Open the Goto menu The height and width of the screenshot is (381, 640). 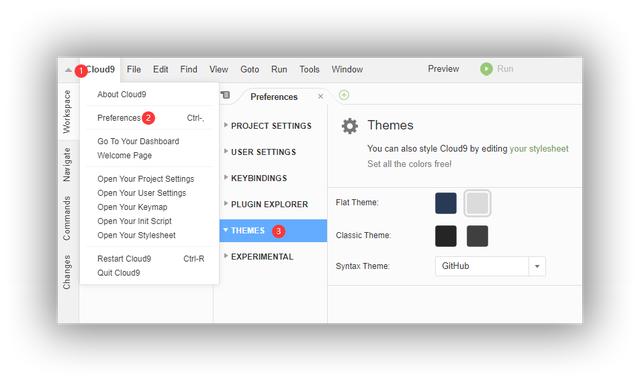pyautogui.click(x=250, y=69)
